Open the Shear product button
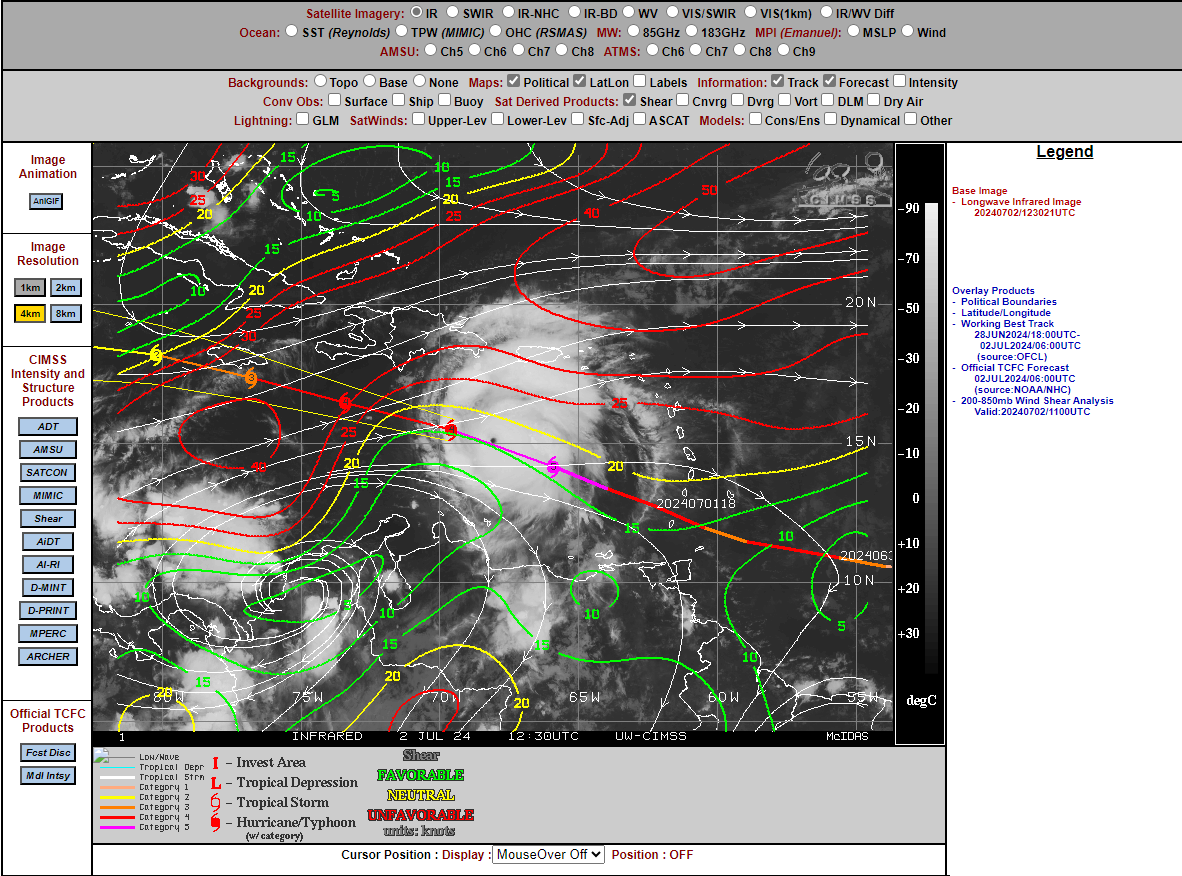 click(x=47, y=519)
